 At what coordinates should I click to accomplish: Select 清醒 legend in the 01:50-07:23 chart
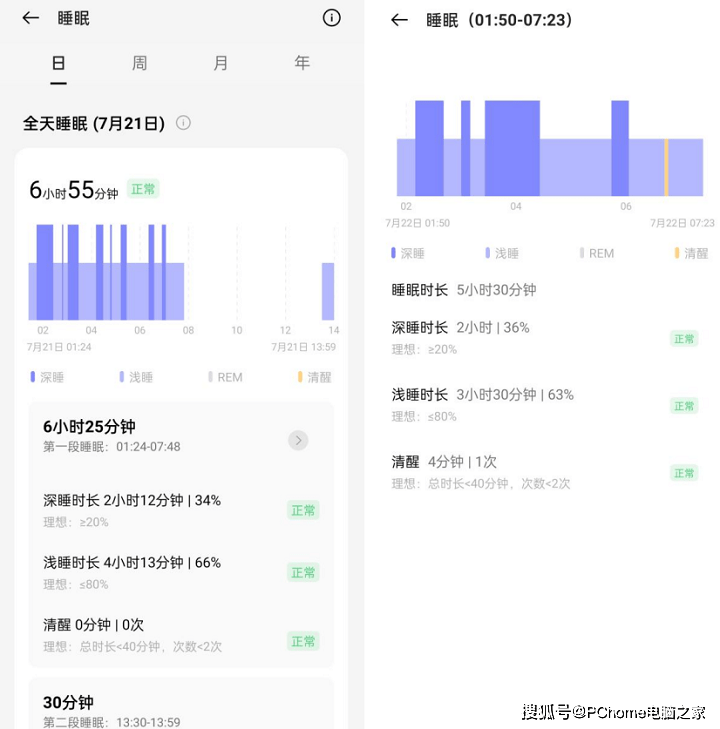(691, 253)
